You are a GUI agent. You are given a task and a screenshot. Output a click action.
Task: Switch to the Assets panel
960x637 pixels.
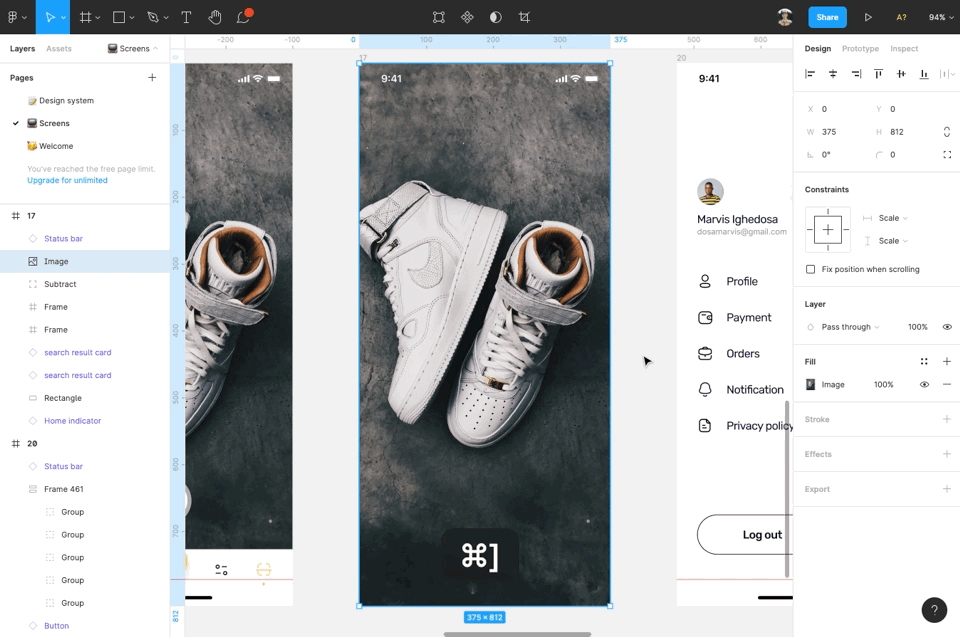[60, 48]
